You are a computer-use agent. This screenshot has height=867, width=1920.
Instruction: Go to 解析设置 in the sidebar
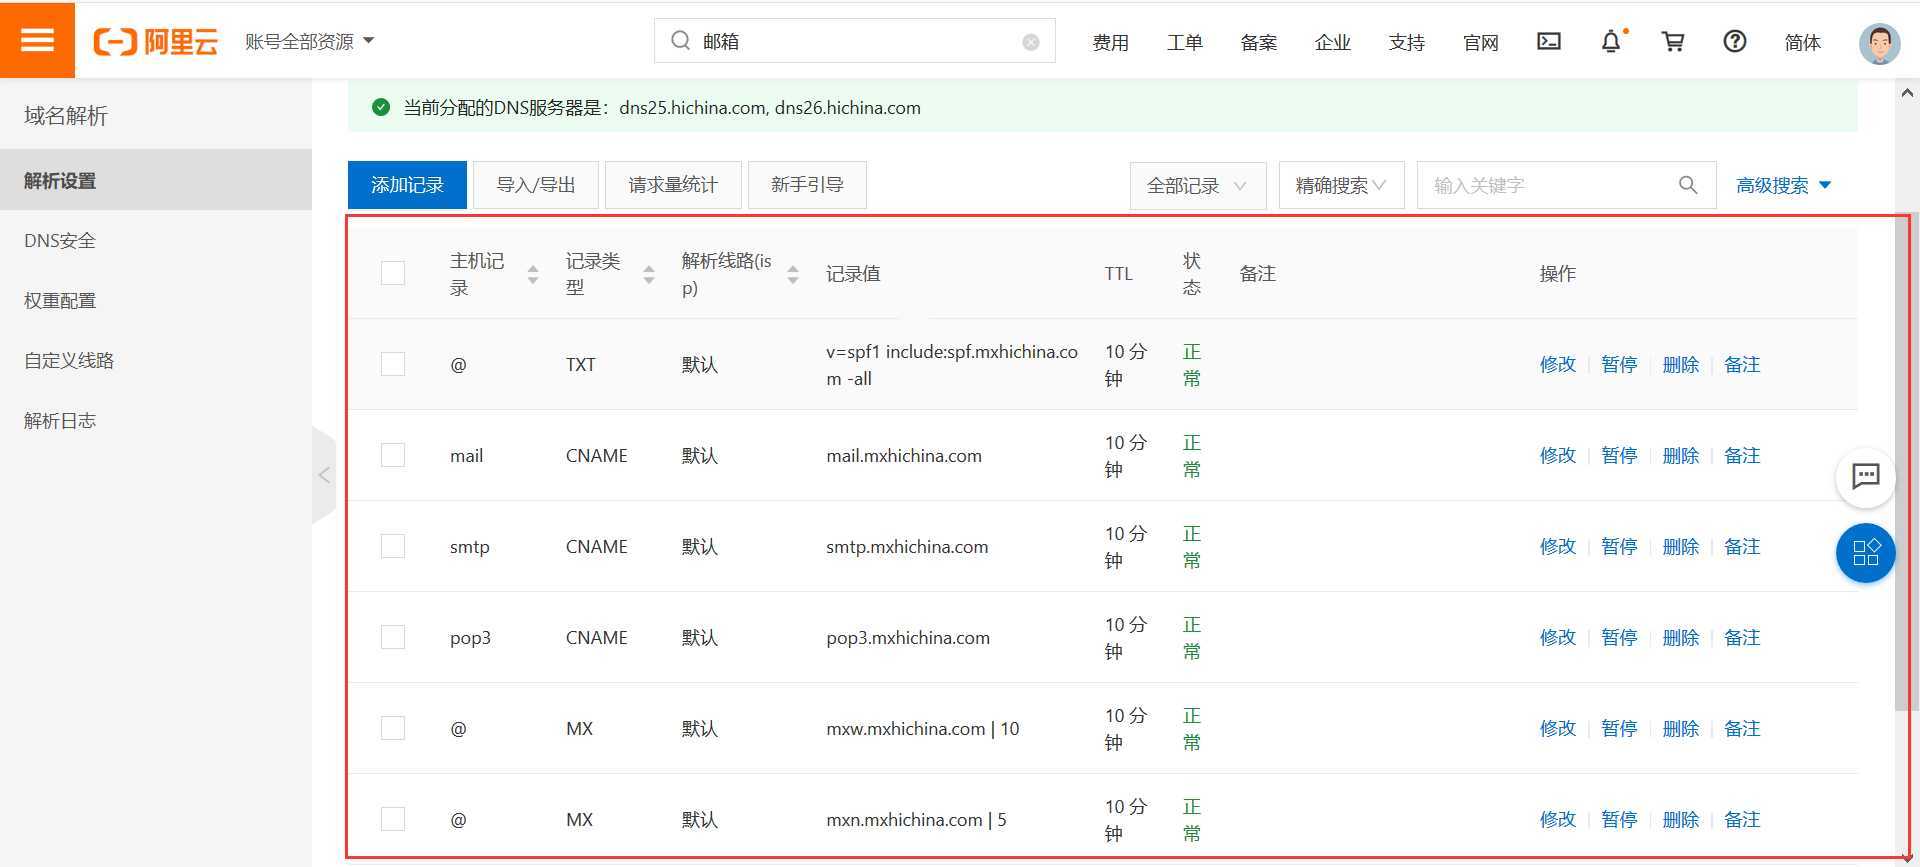point(156,180)
